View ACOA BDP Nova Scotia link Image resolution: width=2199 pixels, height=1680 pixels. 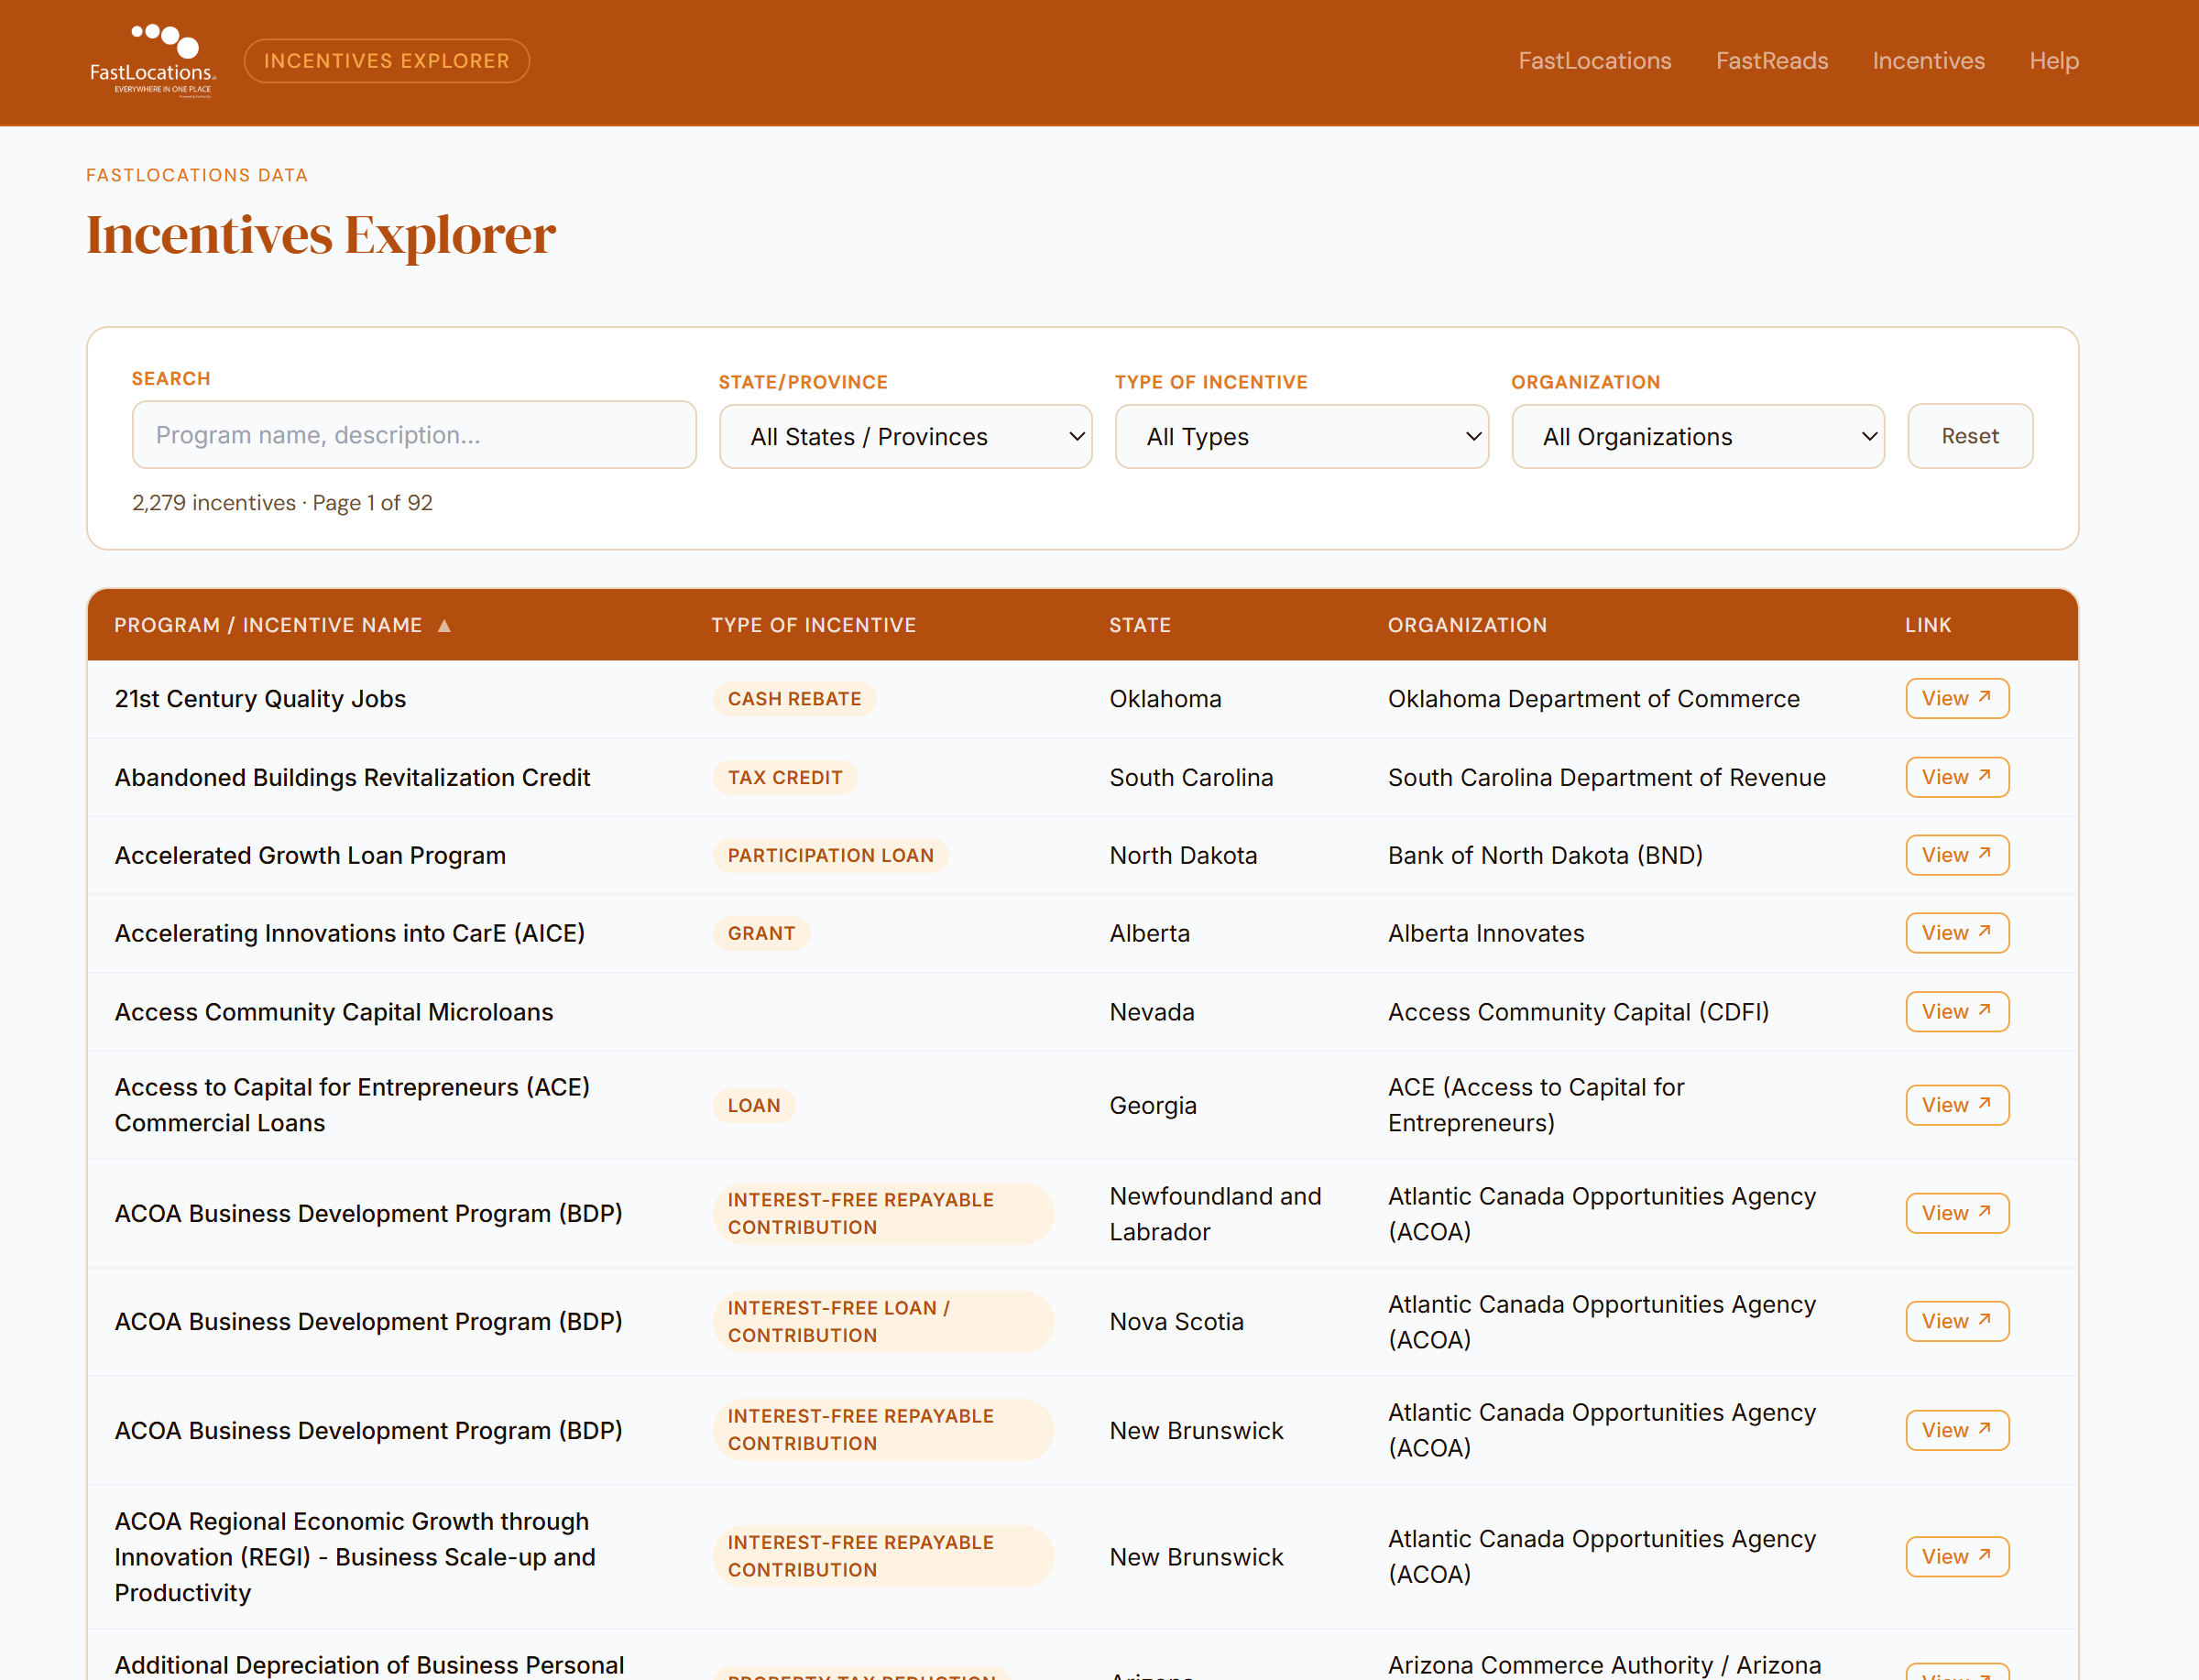coord(1957,1321)
